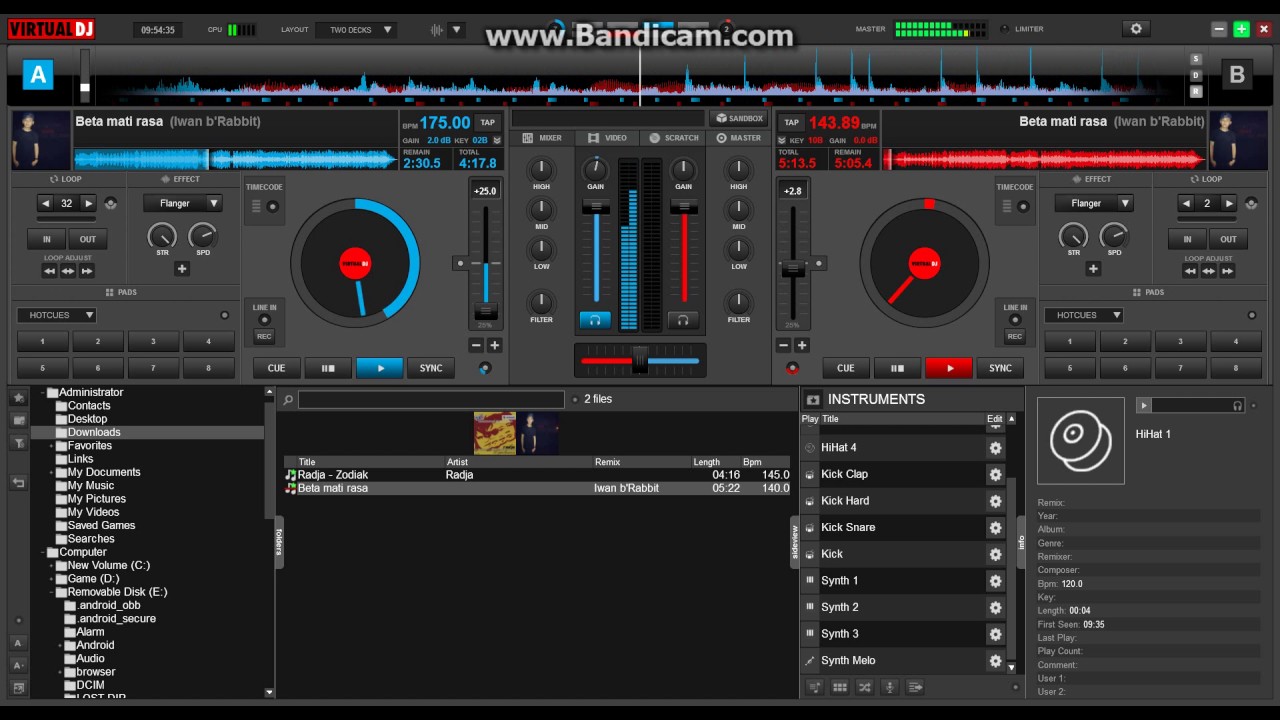Toggle left deck headphone cue button

click(595, 320)
